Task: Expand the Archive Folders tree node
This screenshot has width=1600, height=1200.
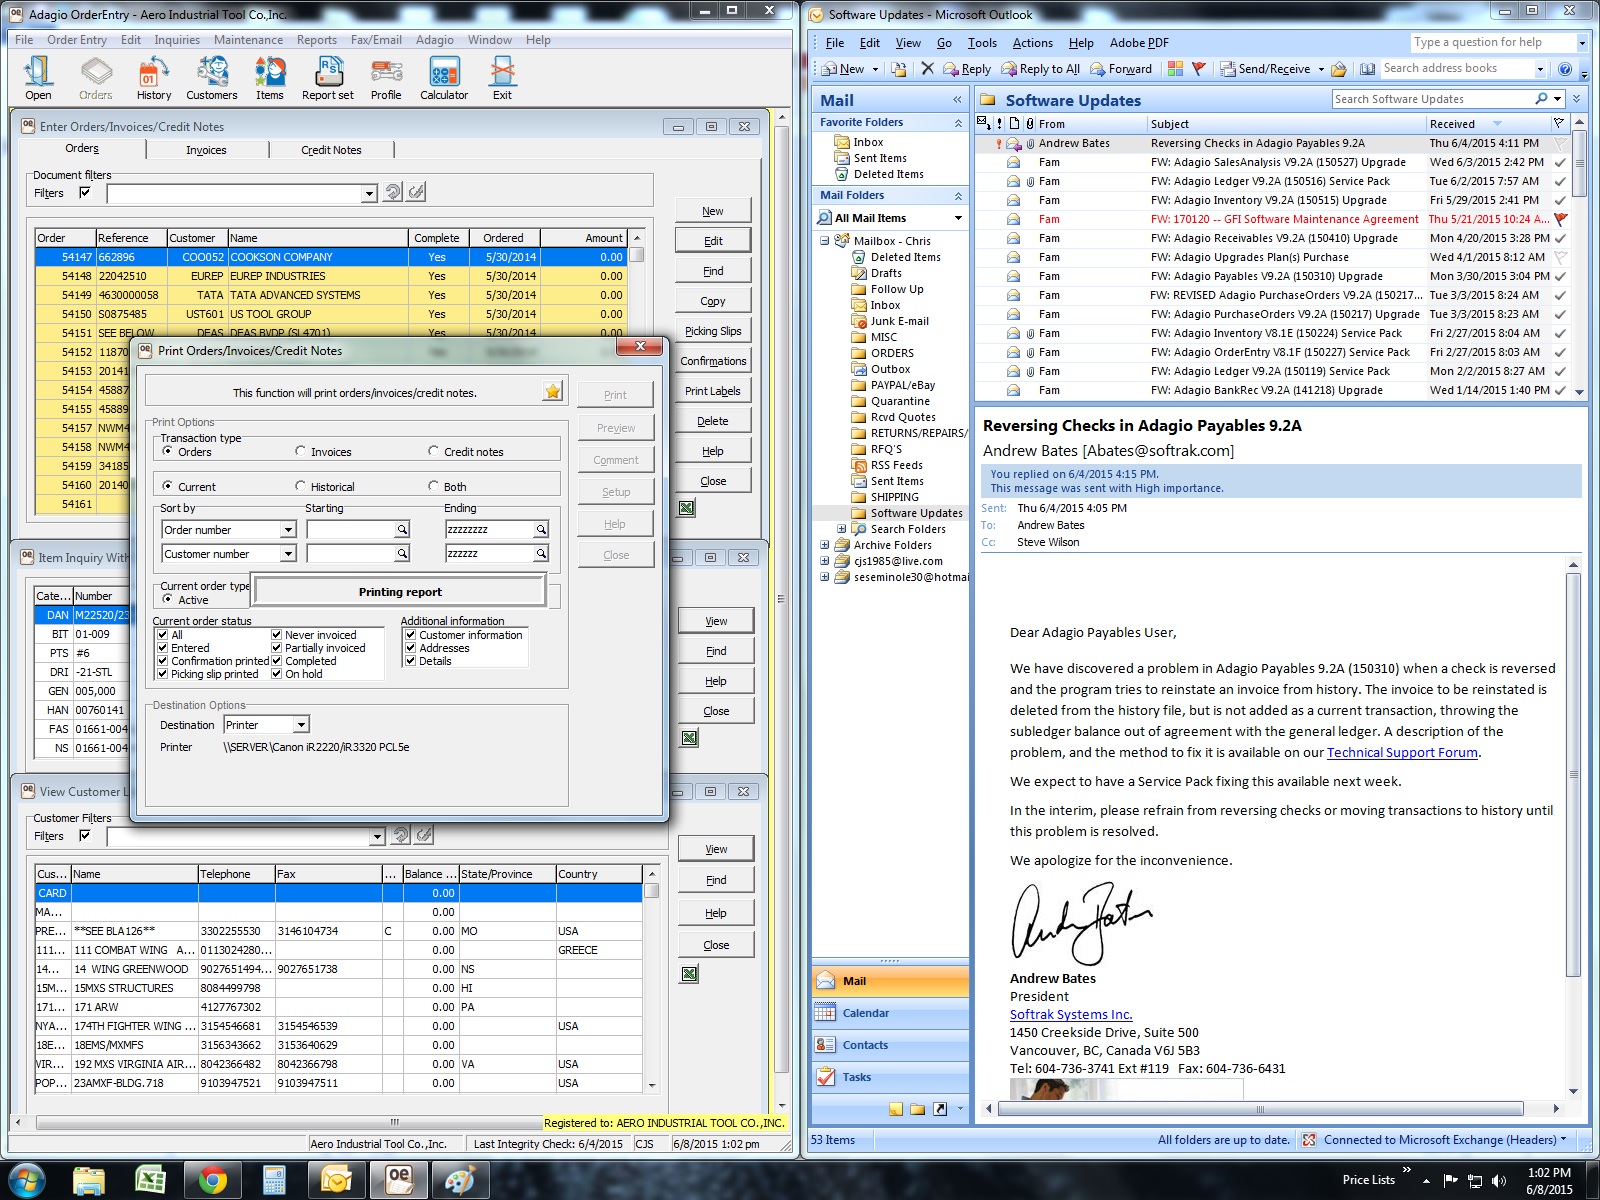Action: click(x=825, y=545)
